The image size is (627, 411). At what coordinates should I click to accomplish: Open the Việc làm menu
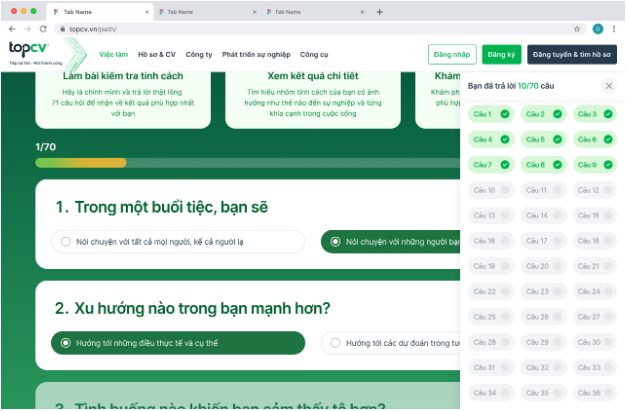(114, 54)
